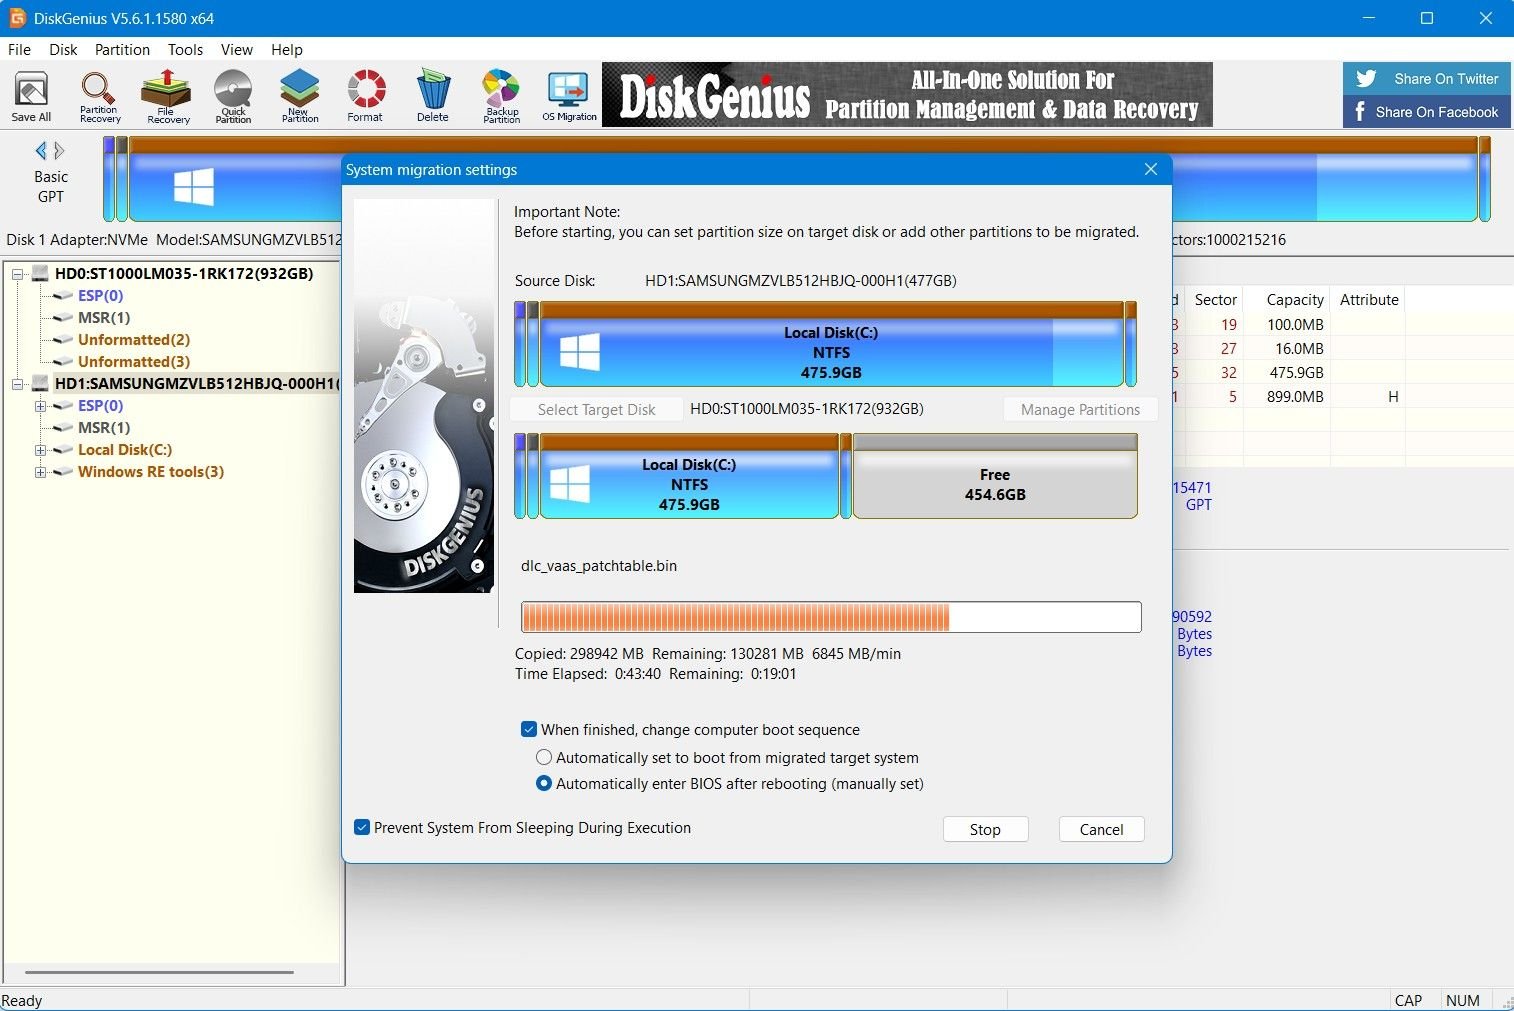Click the CAP status bar indicator

point(1408,1000)
